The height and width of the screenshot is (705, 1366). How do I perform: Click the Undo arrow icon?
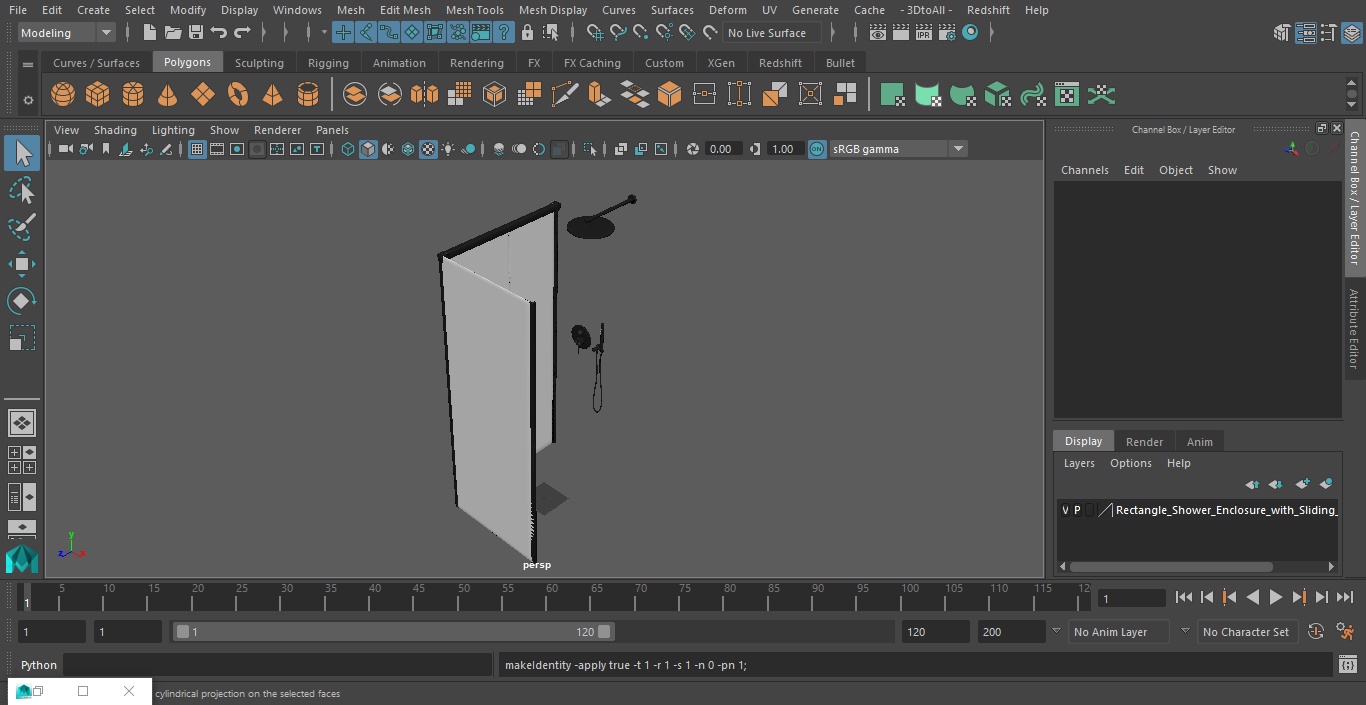click(x=219, y=33)
